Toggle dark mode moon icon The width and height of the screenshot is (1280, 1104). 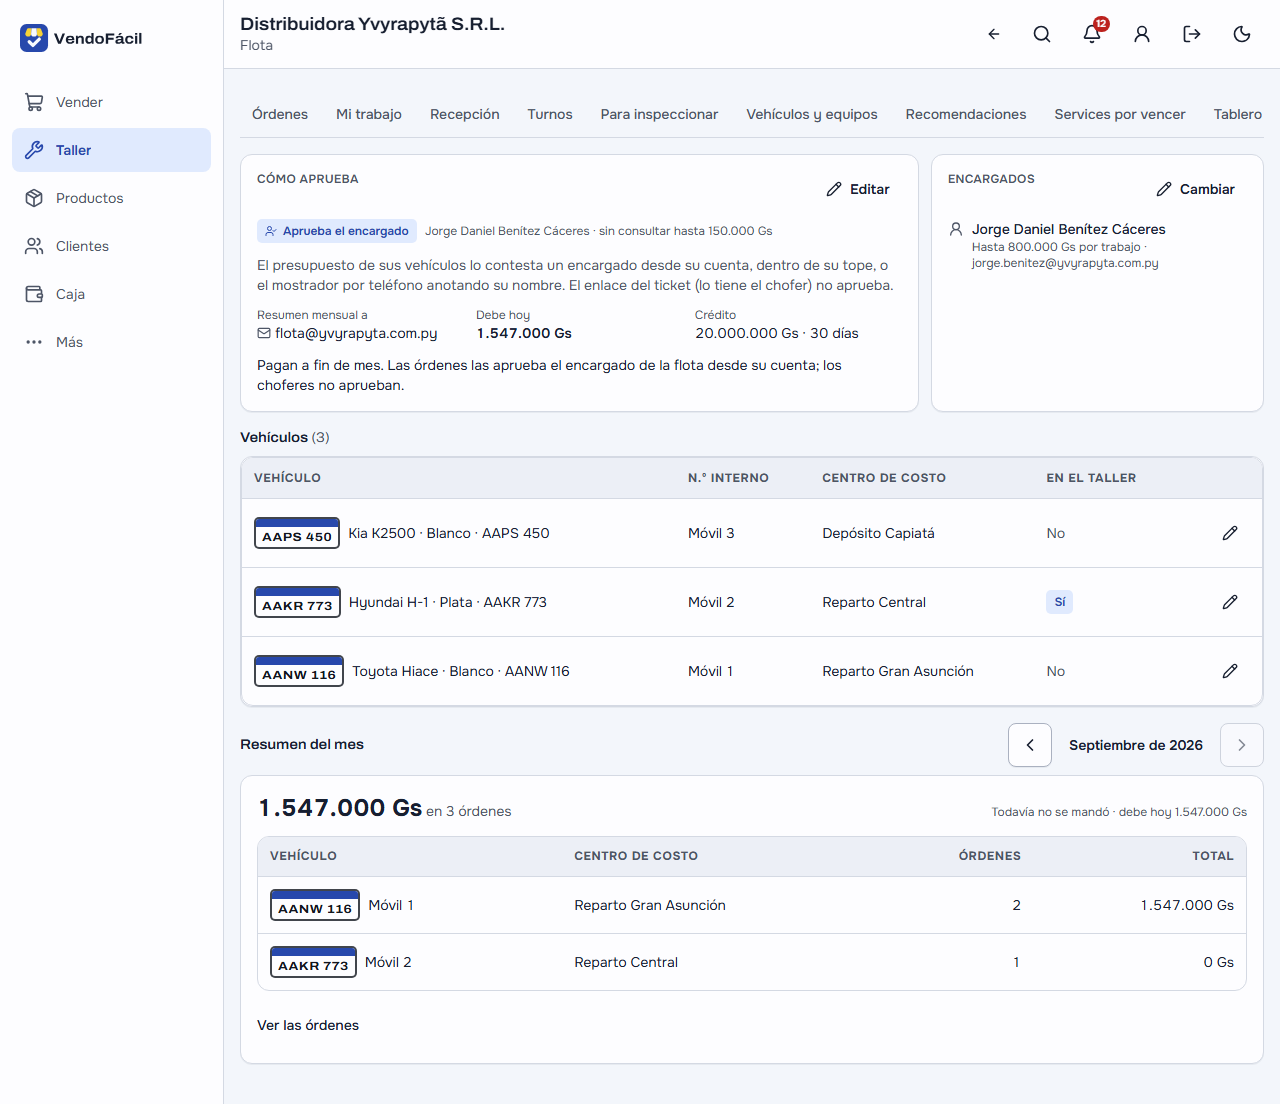(1242, 34)
